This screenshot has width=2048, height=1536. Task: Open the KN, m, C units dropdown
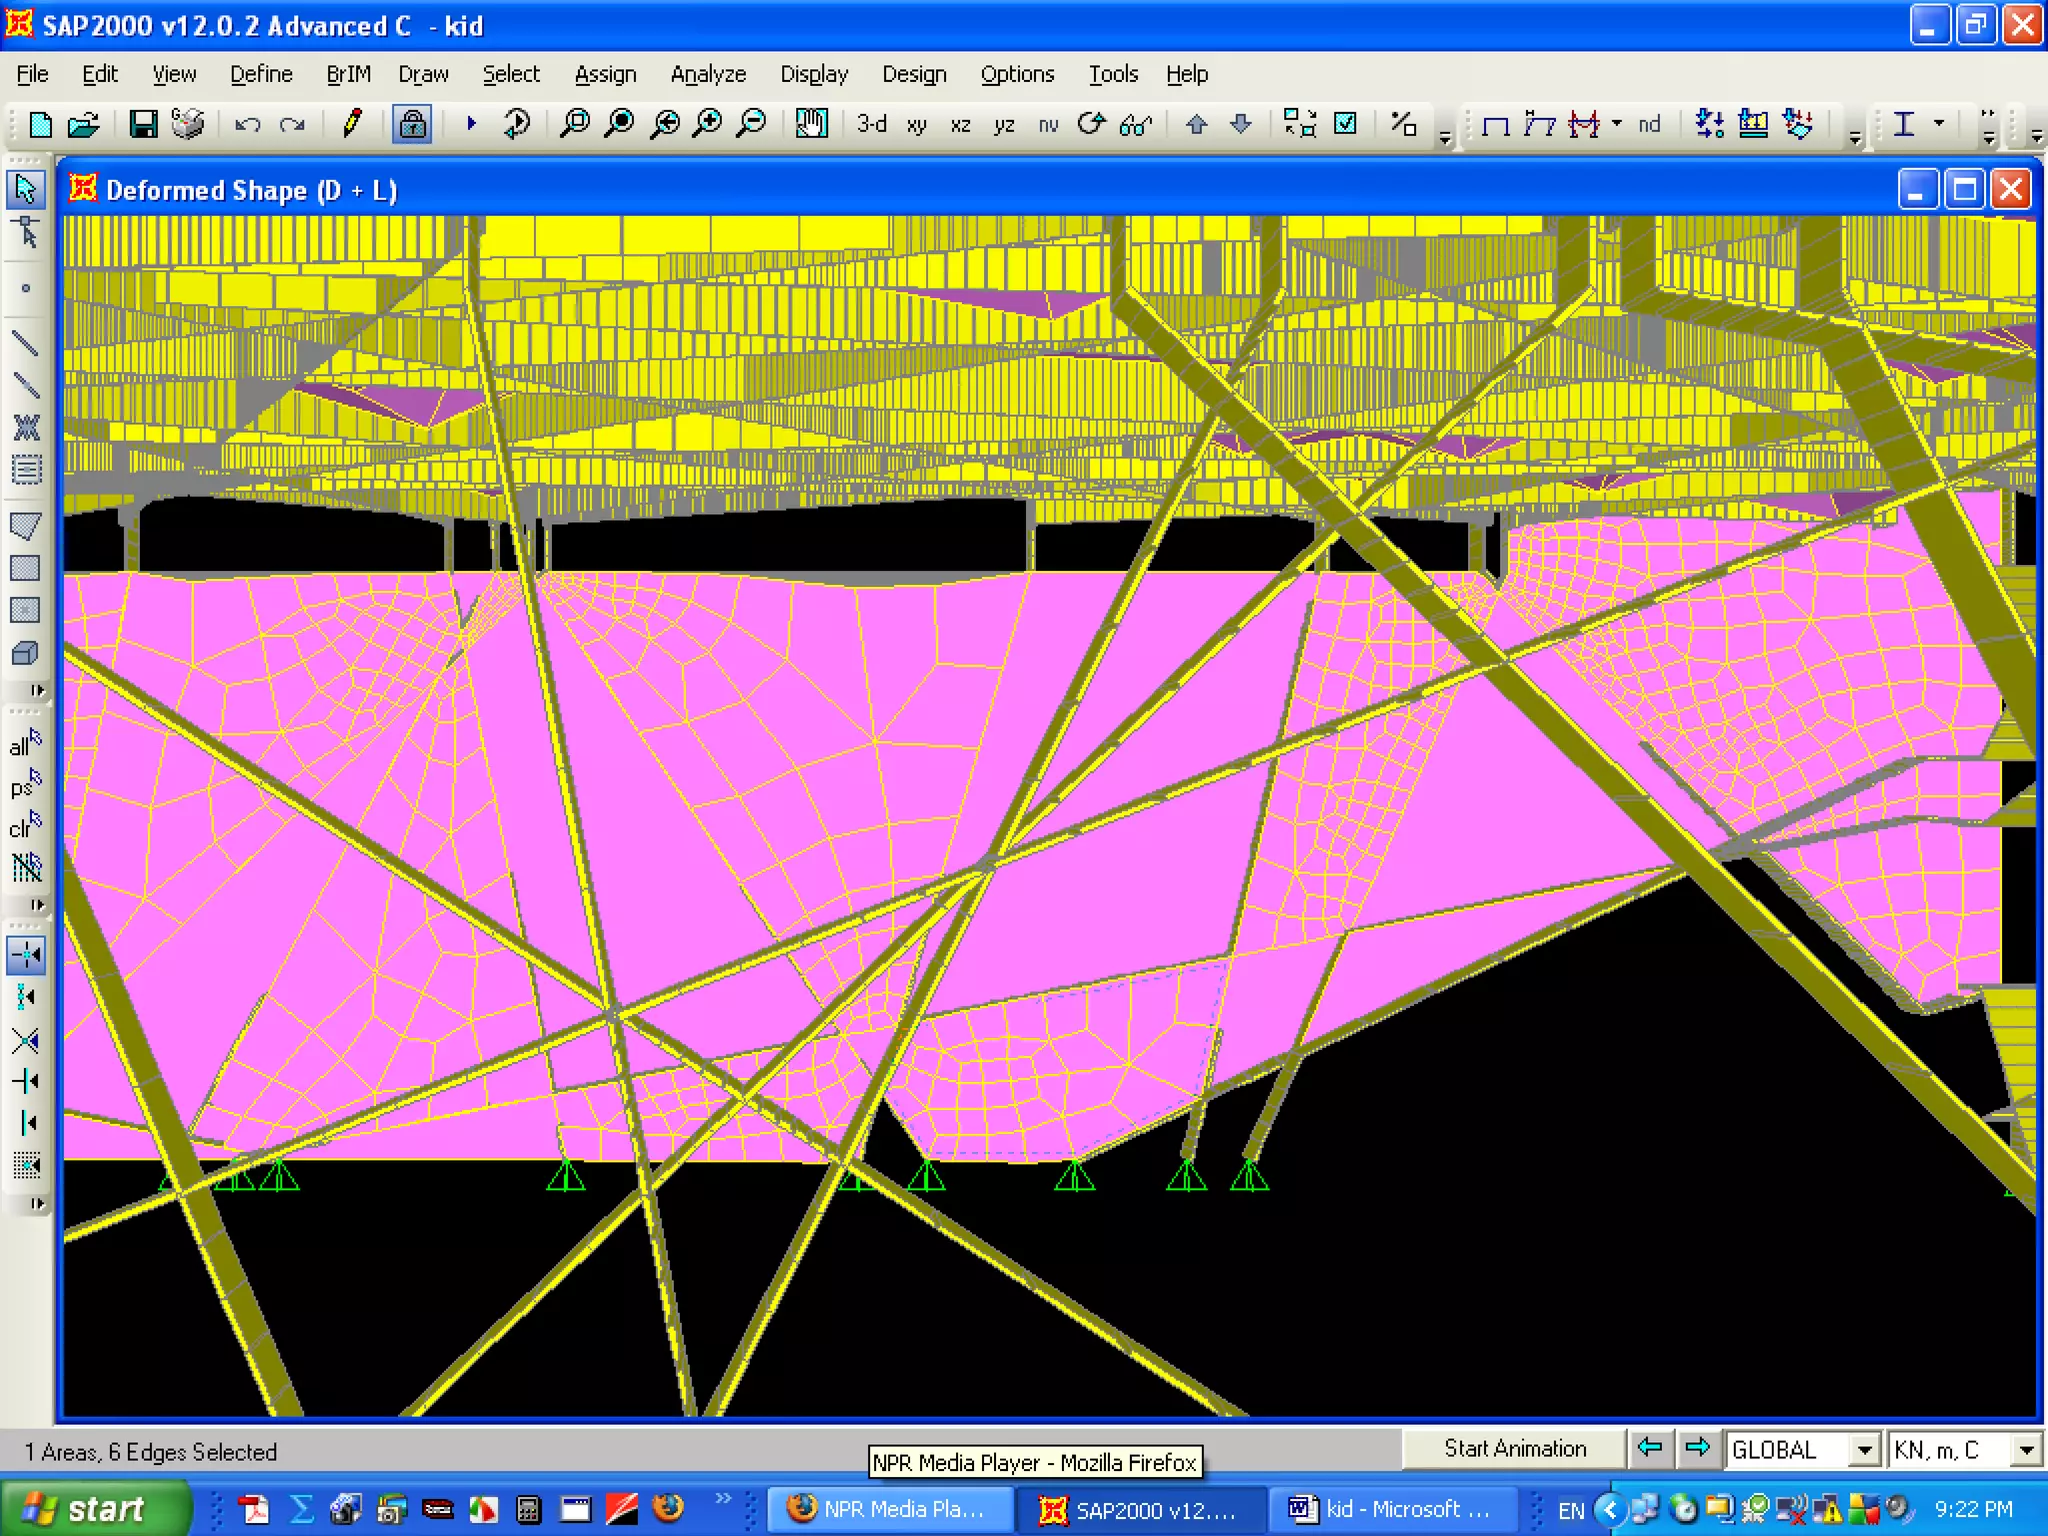point(2025,1449)
